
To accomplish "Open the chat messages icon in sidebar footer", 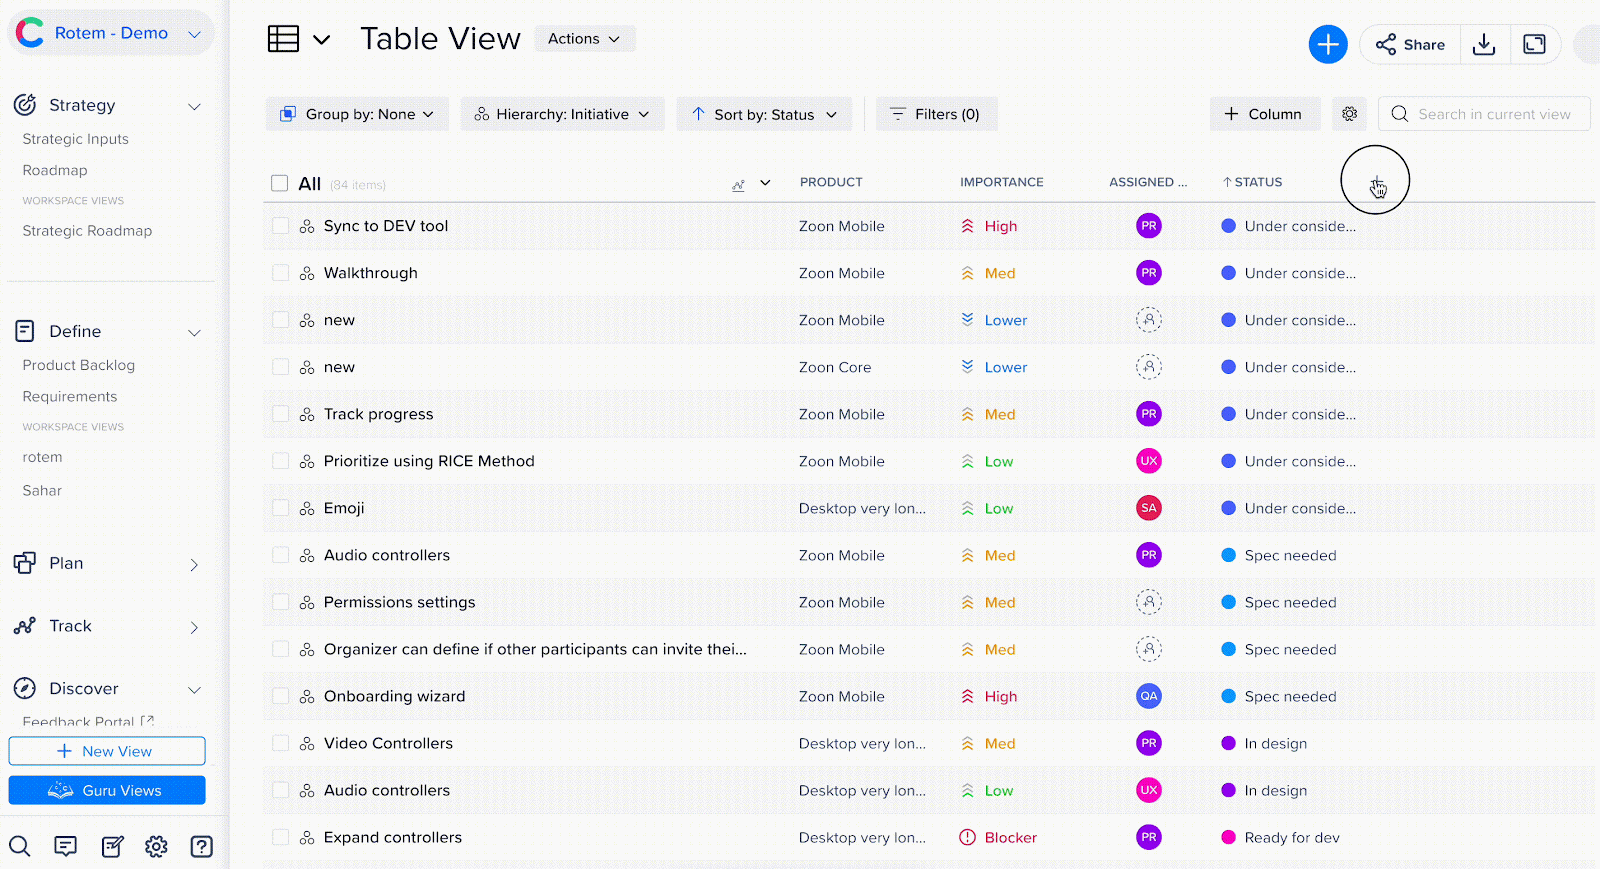I will click(x=66, y=847).
